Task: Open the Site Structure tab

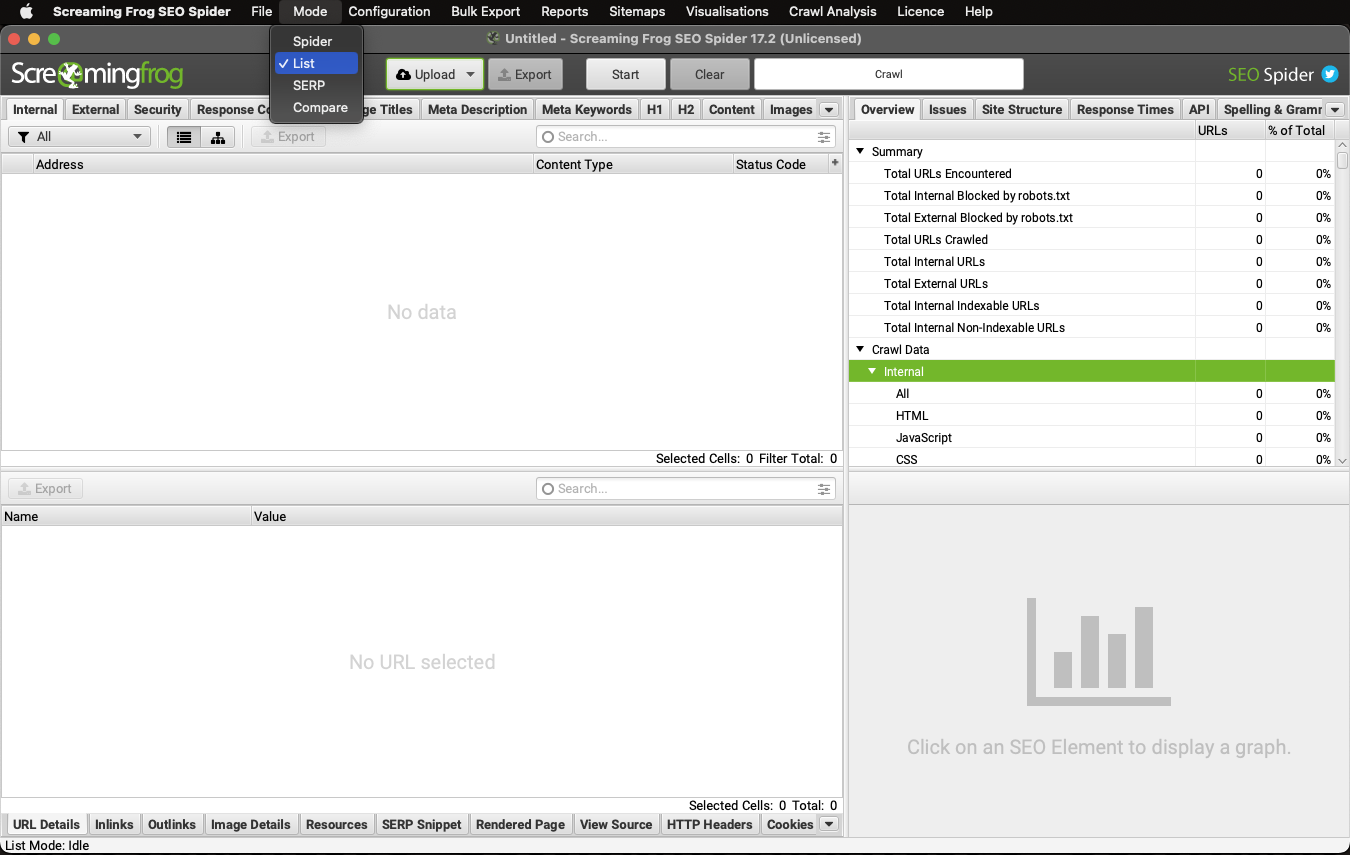Action: click(1022, 110)
